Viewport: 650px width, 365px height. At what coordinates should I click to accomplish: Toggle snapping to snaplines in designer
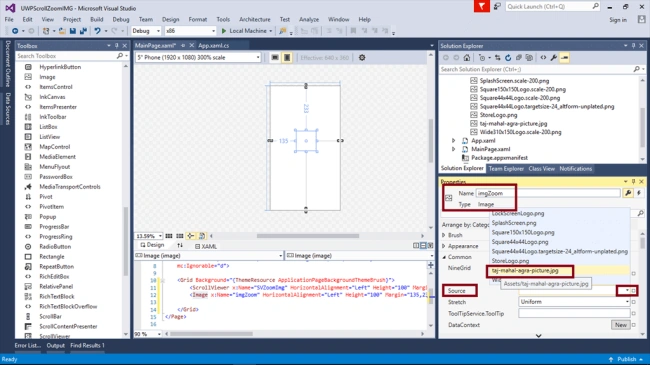pos(191,236)
